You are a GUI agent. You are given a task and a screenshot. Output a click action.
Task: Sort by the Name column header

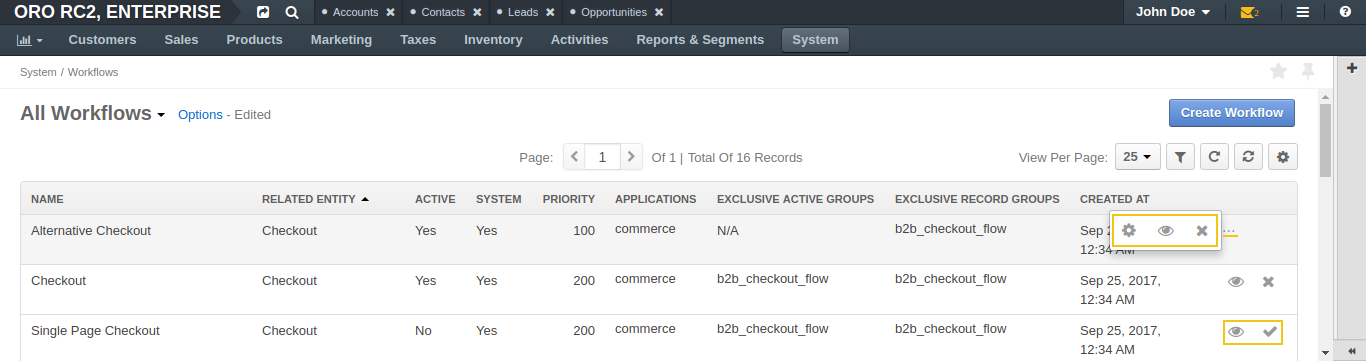47,199
